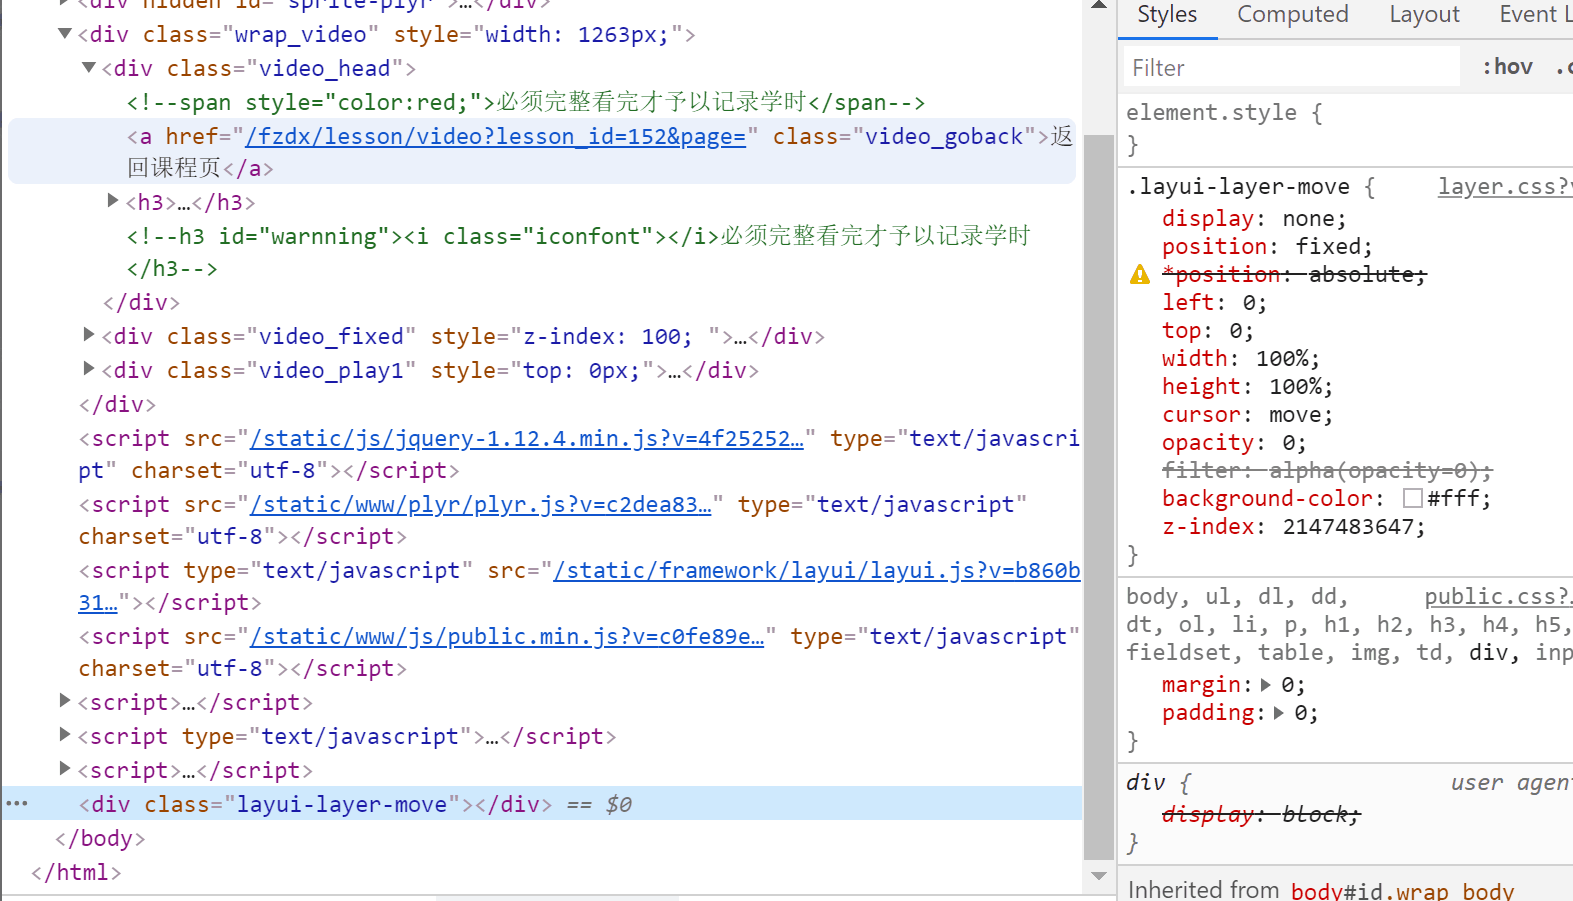Image resolution: width=1573 pixels, height=901 pixels.
Task: Open the plyr.js script source link
Action: pos(481,504)
